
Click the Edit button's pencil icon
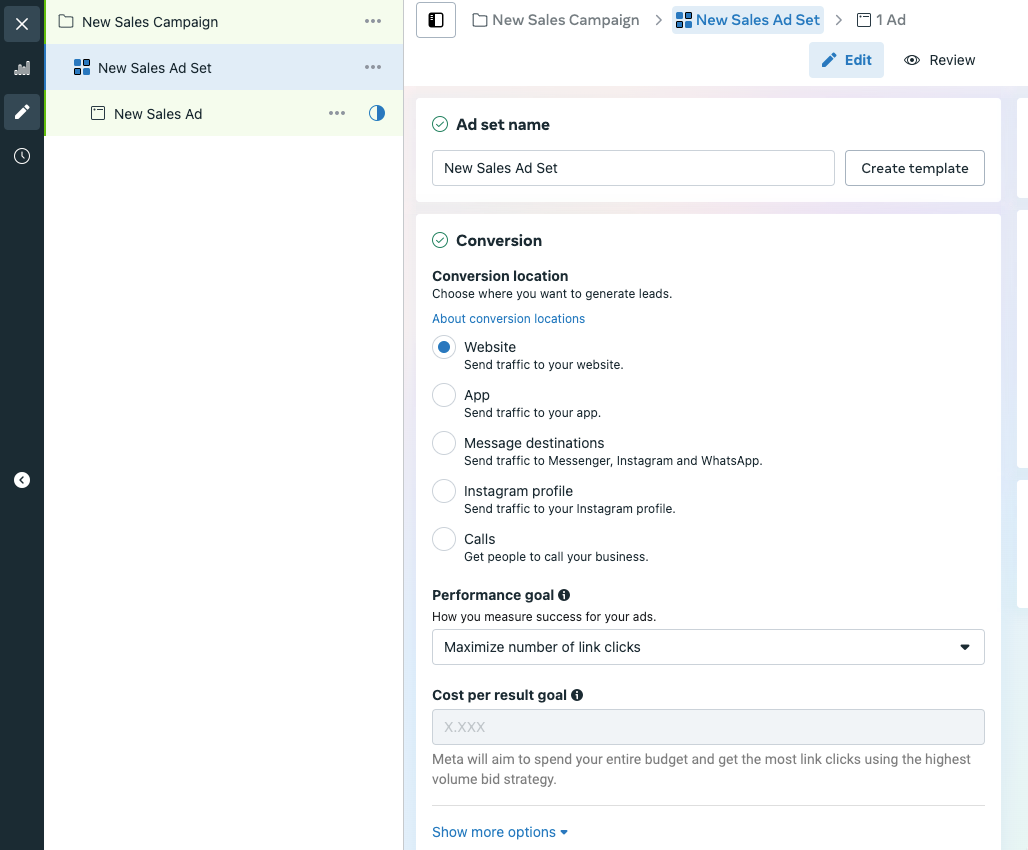click(x=829, y=60)
